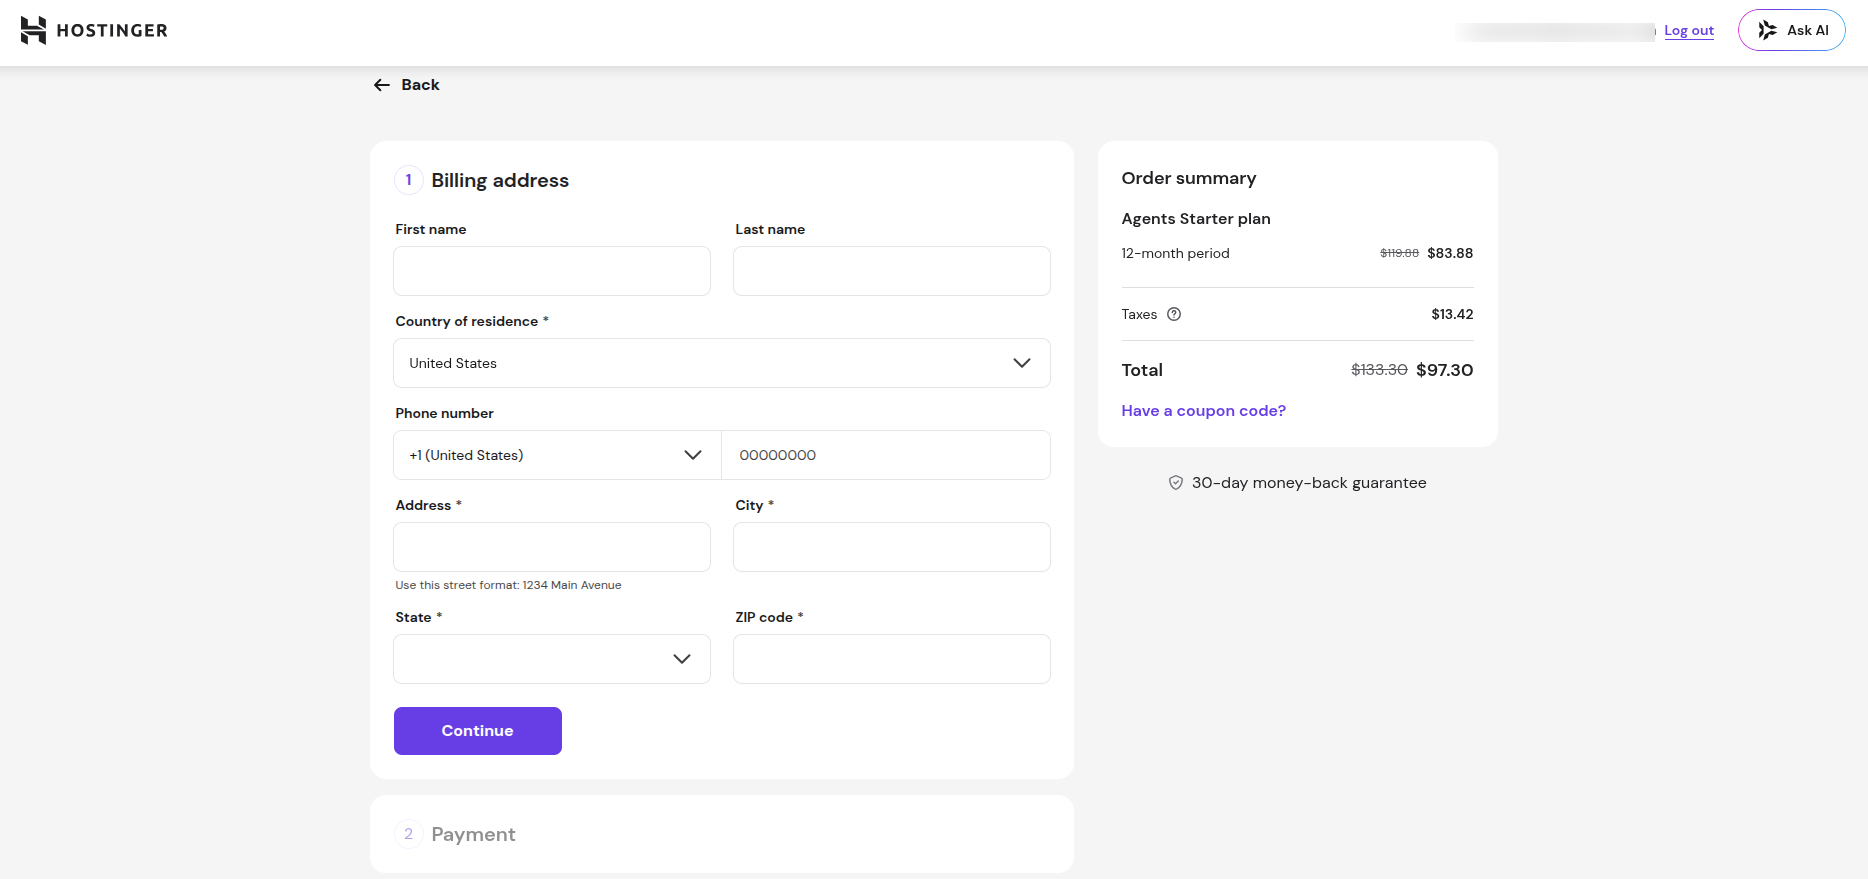Screen dimensions: 1868x879
Task: Click the street format hint text
Action: pos(508,585)
